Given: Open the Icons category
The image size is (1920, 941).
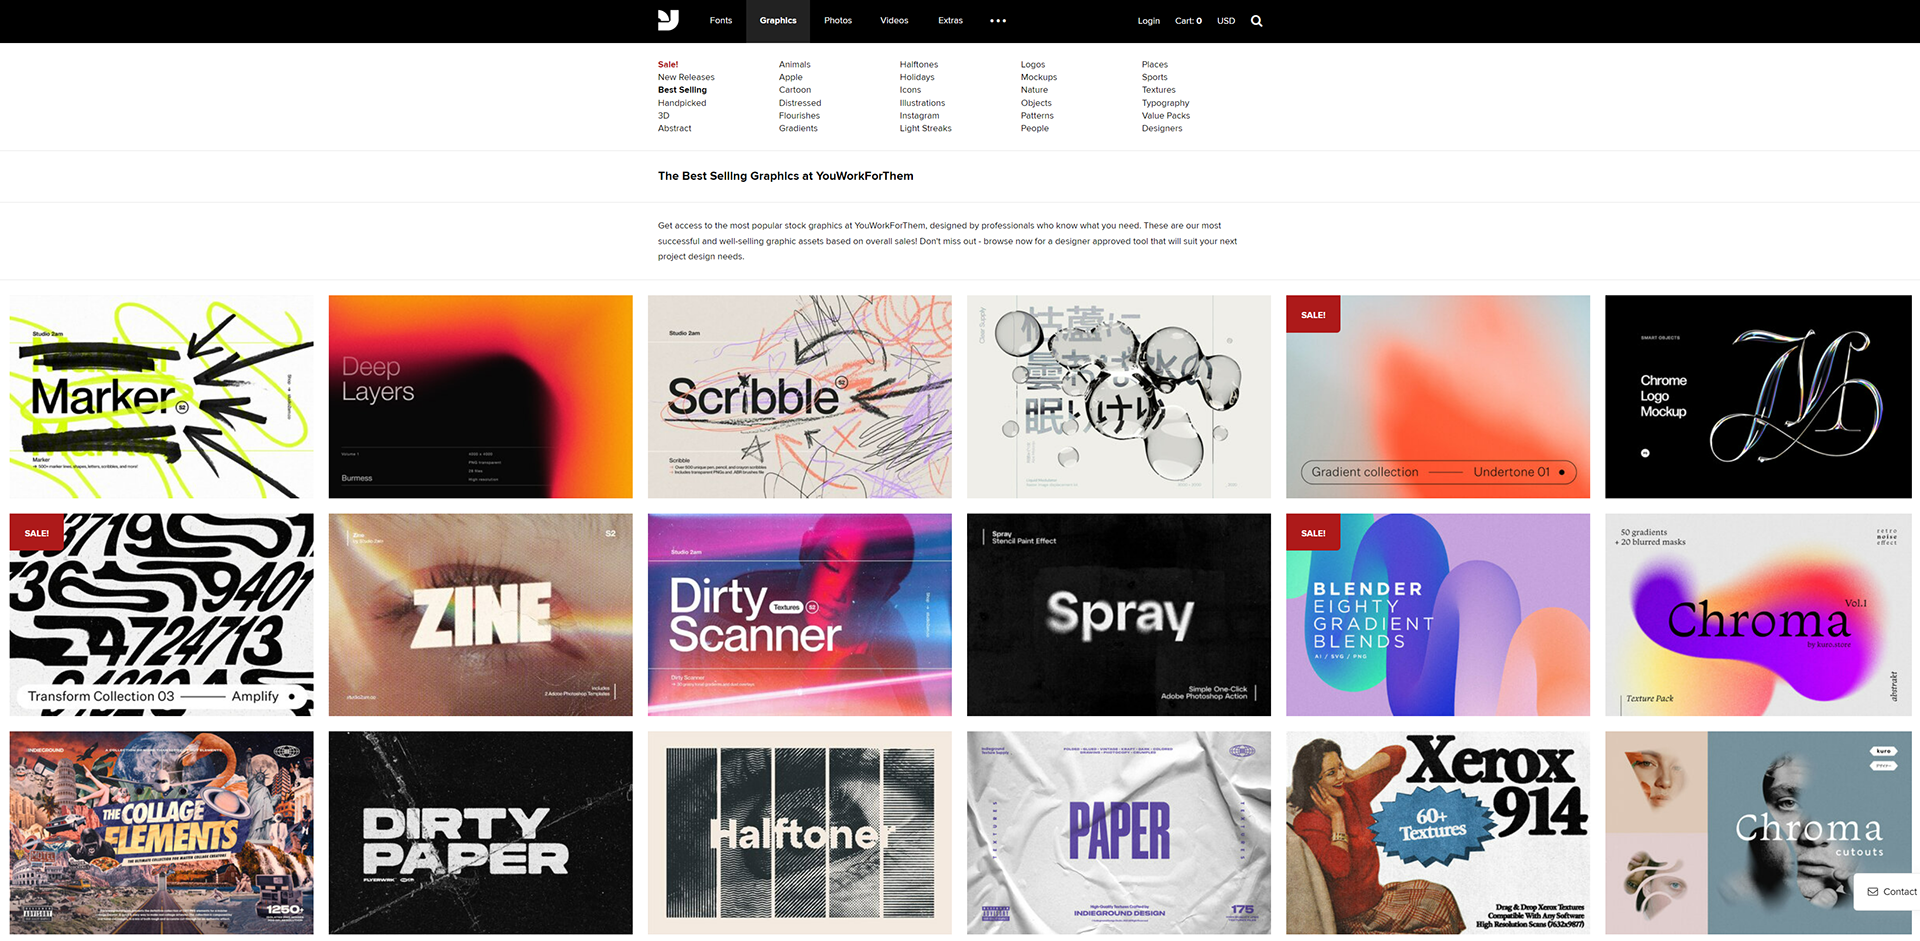Looking at the screenshot, I should [910, 90].
